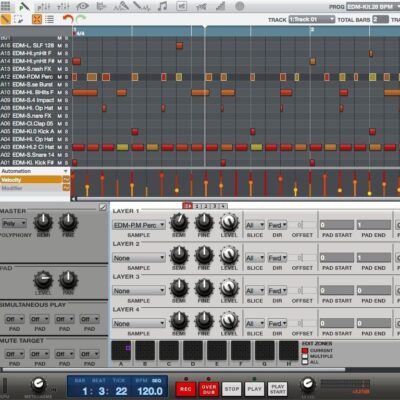Click the round gray icon in top toolbar
This screenshot has height=400, width=400.
coord(240,6)
